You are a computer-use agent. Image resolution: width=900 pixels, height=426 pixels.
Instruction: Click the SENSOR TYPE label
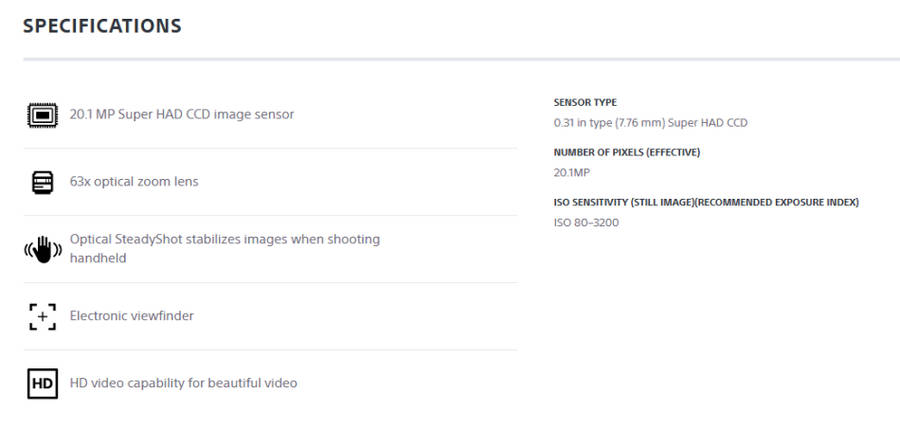585,102
